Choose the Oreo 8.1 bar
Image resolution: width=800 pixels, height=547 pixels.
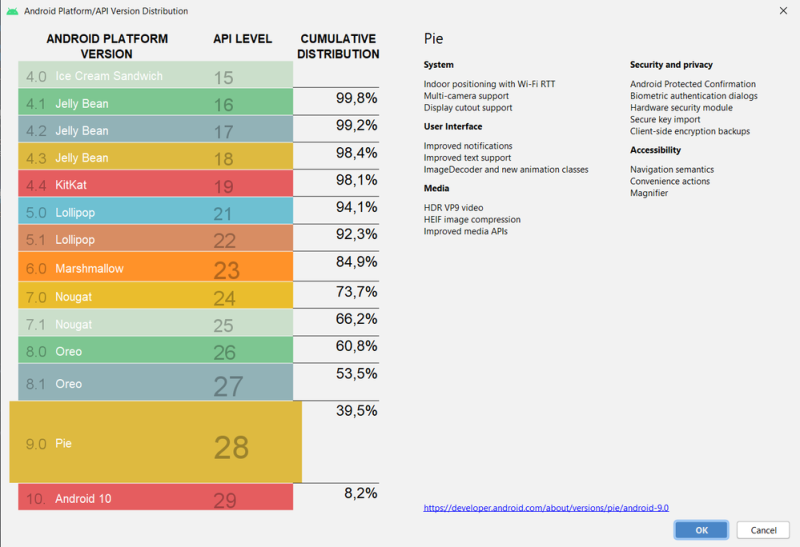coord(155,383)
